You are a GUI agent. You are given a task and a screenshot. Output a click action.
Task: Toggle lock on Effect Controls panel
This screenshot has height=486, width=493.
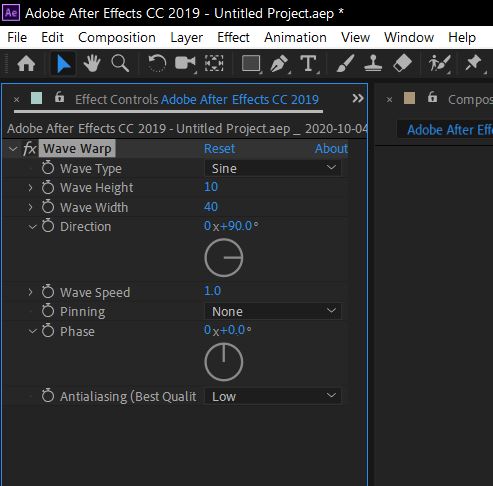(59, 97)
